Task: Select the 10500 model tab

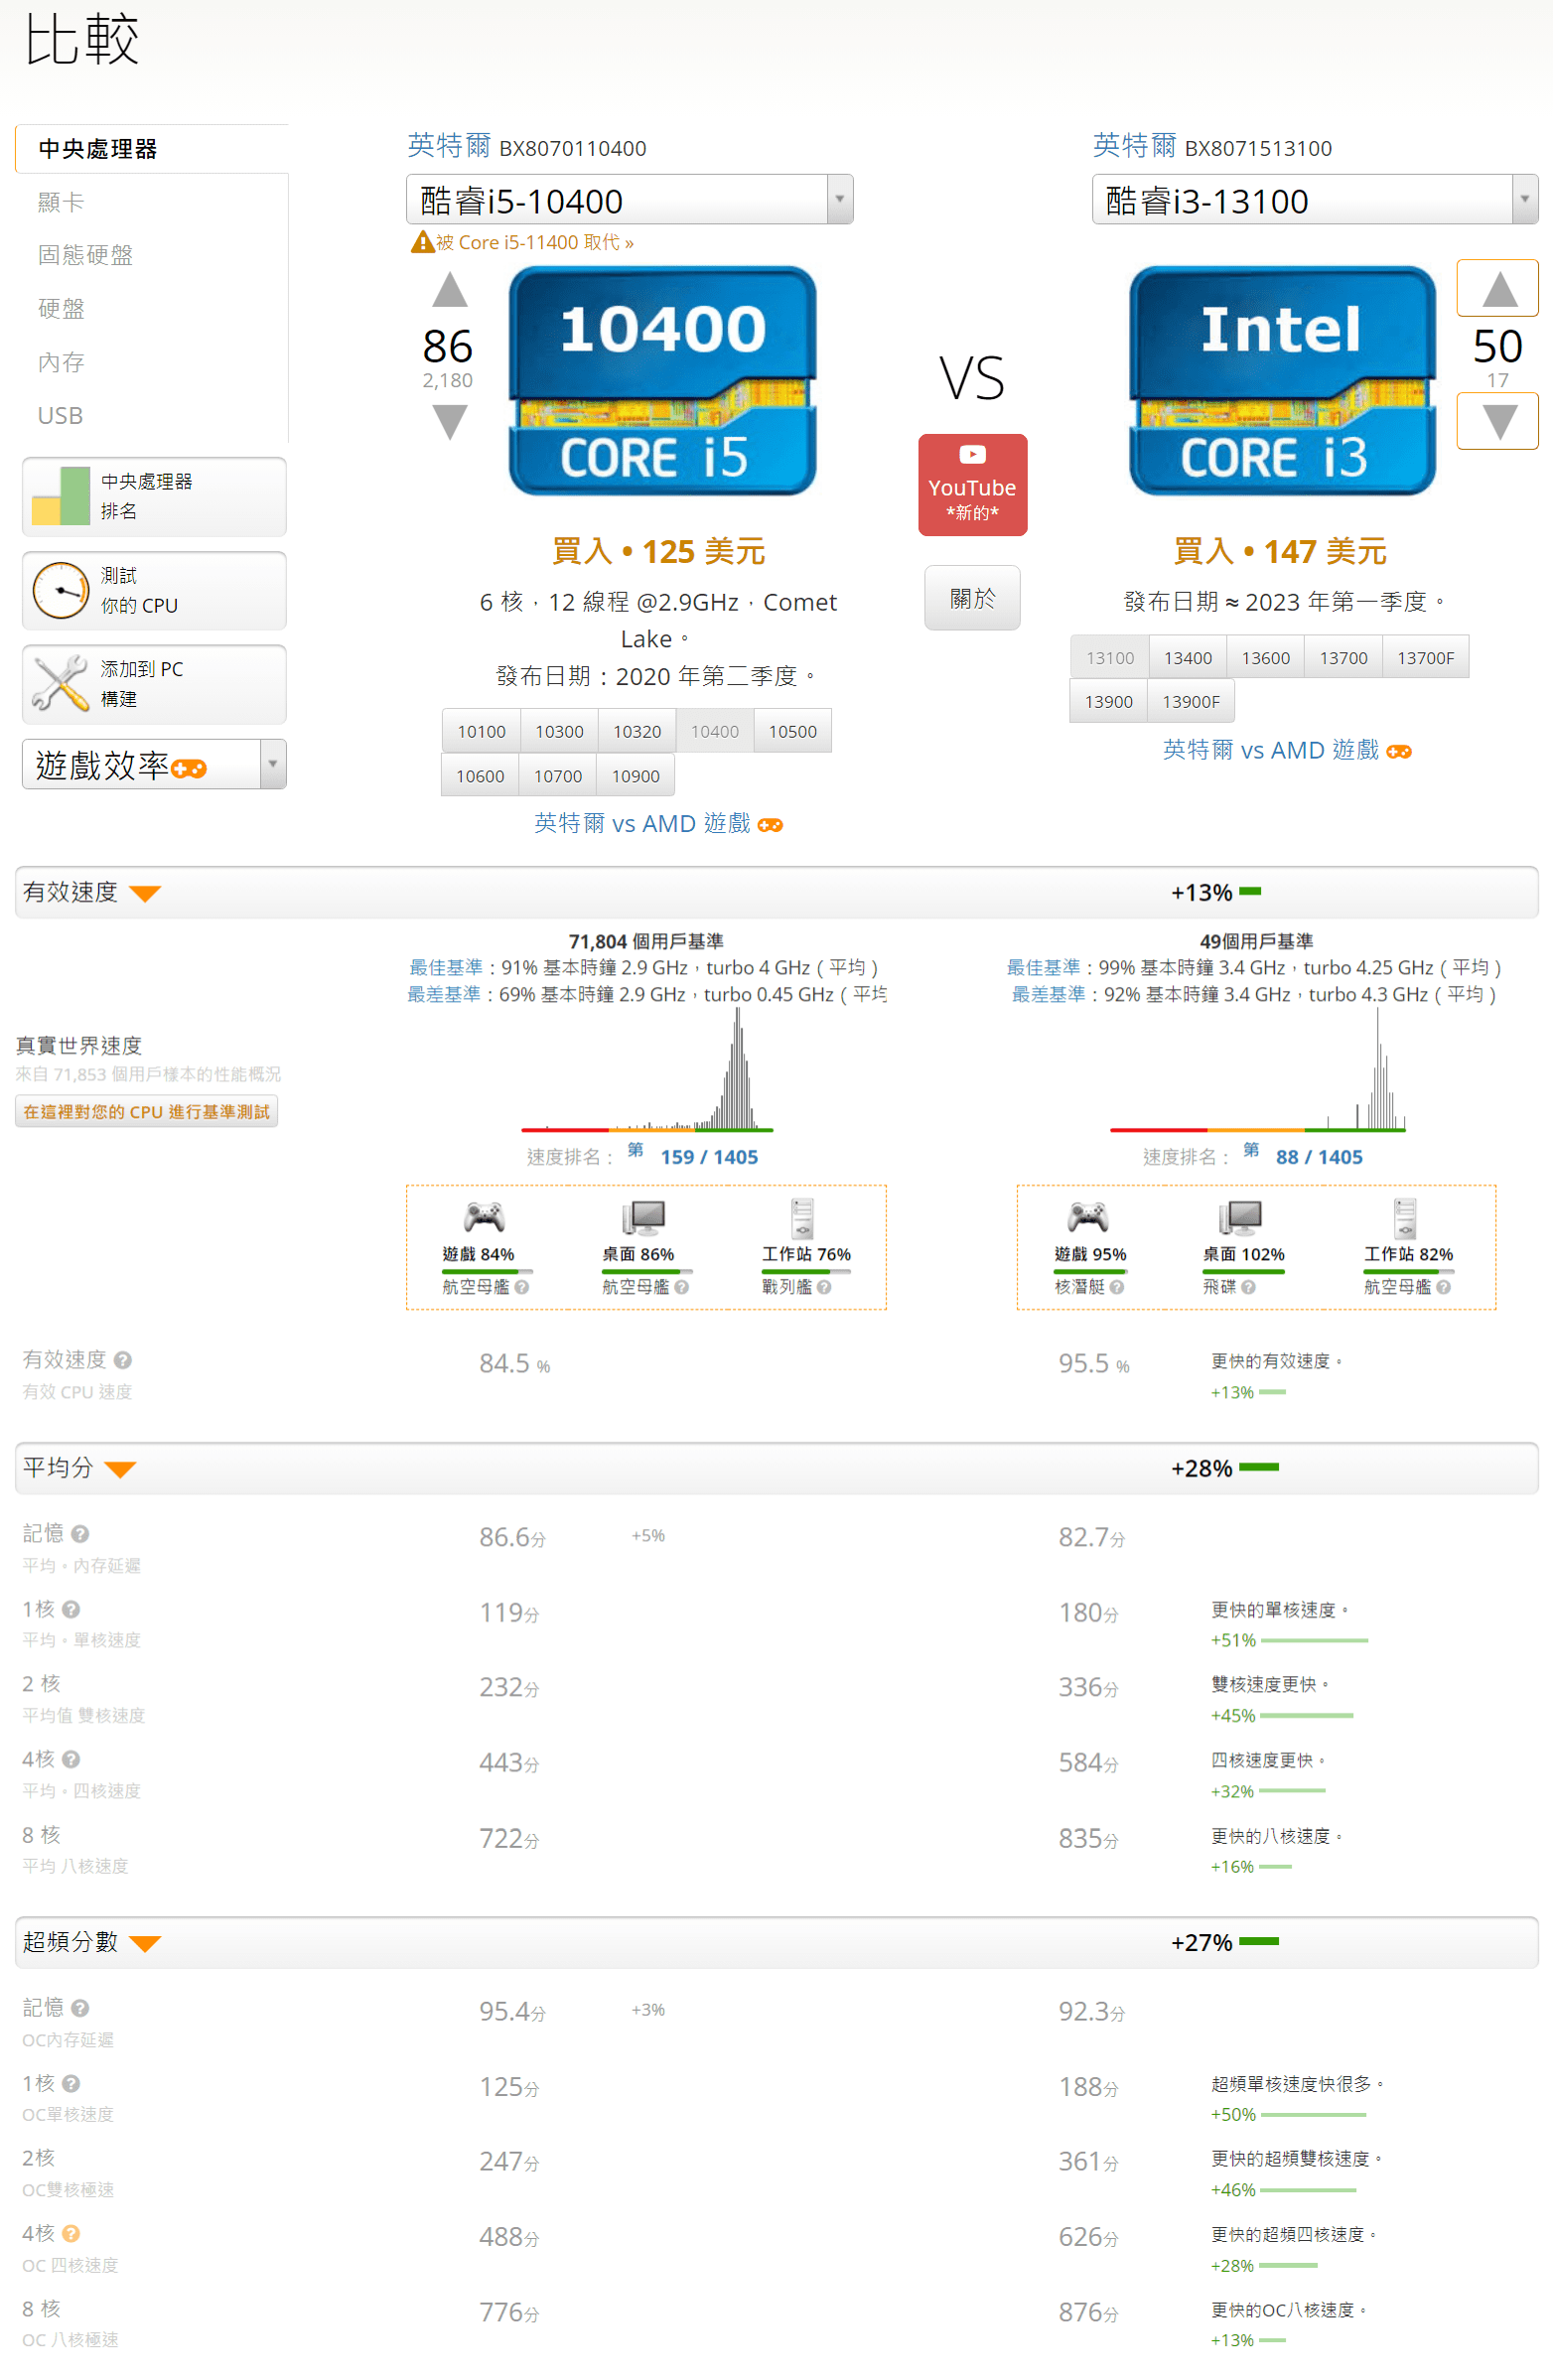Action: pos(792,731)
